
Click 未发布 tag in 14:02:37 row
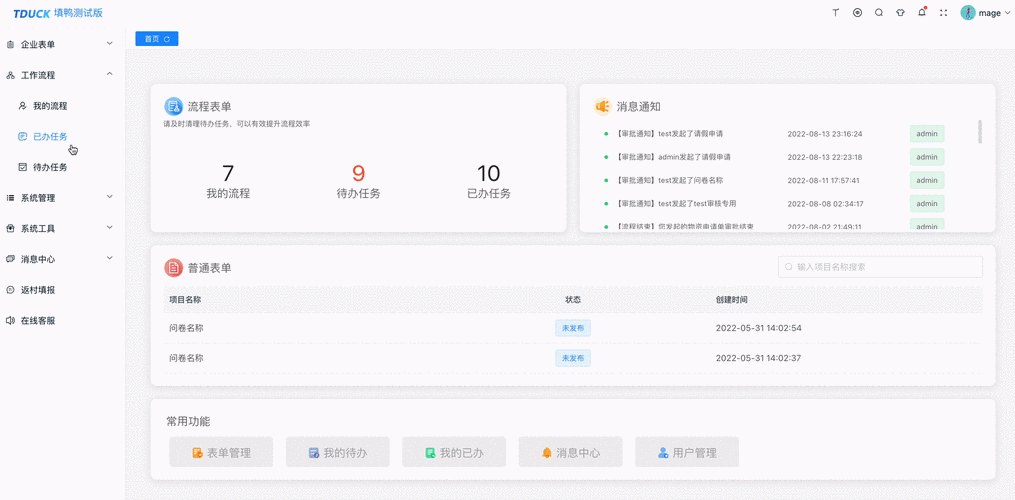point(573,358)
